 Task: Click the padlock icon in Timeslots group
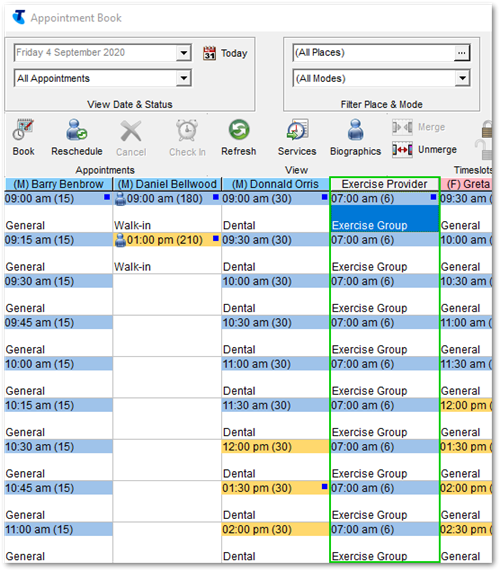click(487, 129)
